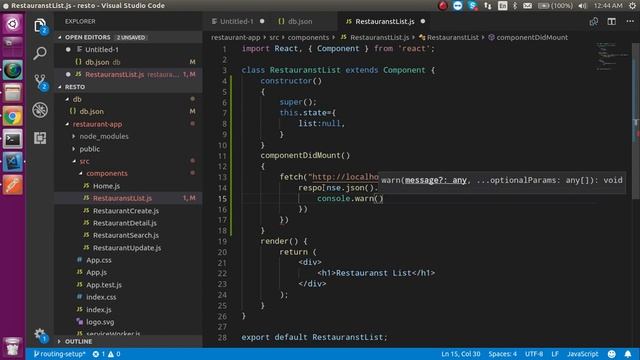The width and height of the screenshot is (640, 360).
Task: Click the mail envelope icon in top panel
Action: pyautogui.click(x=527, y=6)
